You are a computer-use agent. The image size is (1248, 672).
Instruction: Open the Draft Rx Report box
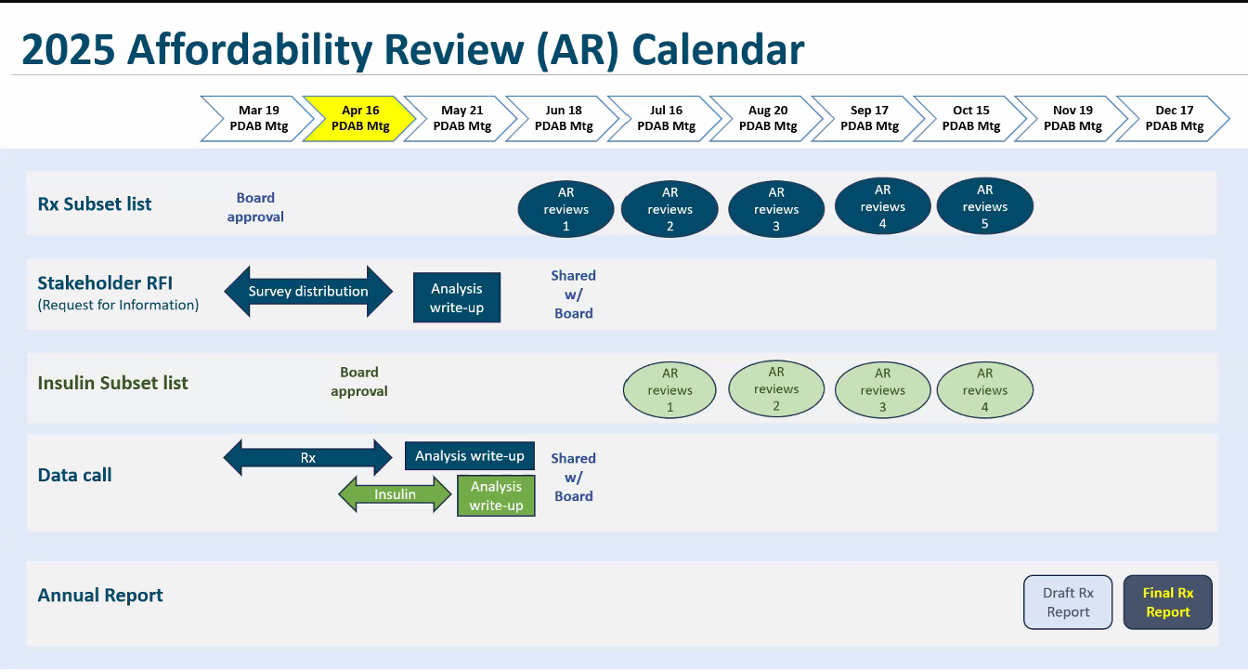click(1068, 602)
